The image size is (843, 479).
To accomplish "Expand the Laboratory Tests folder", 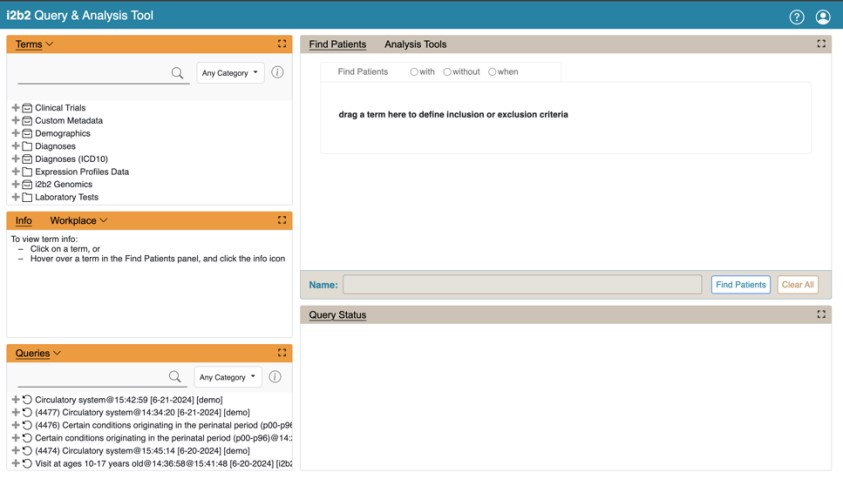I will (16, 197).
